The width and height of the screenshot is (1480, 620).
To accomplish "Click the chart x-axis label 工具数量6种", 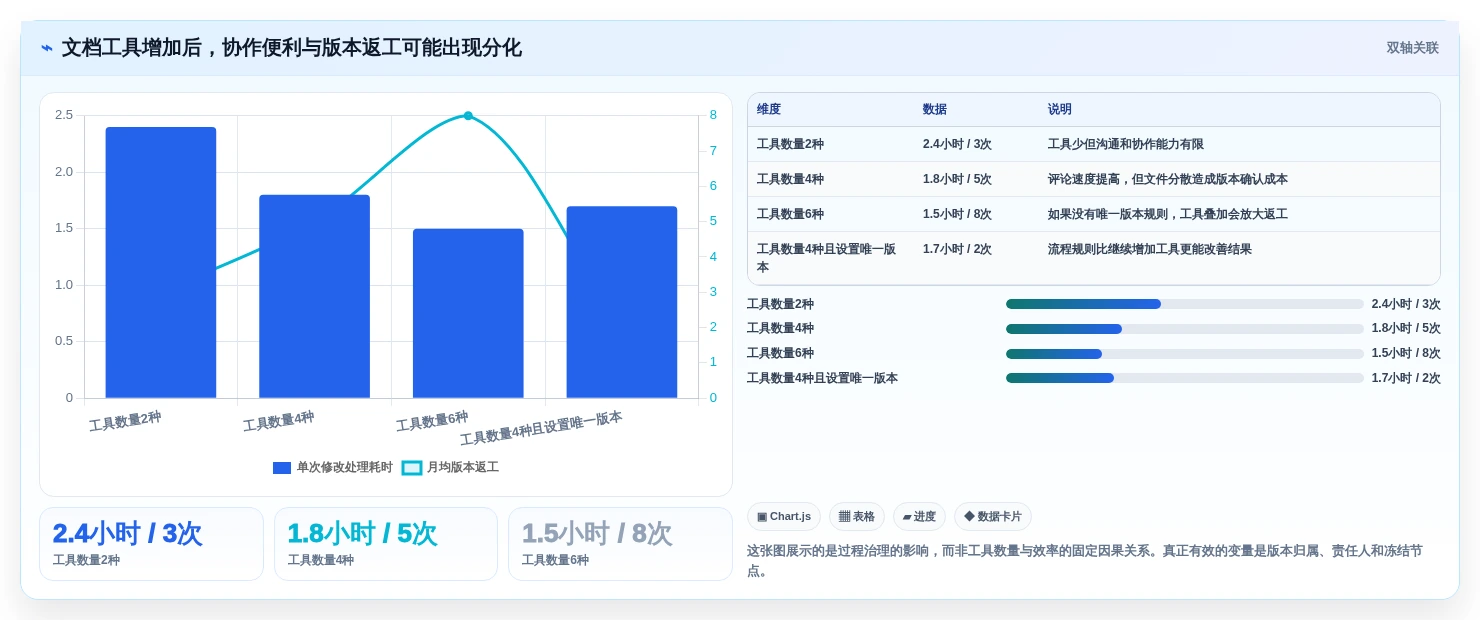I will [x=432, y=421].
